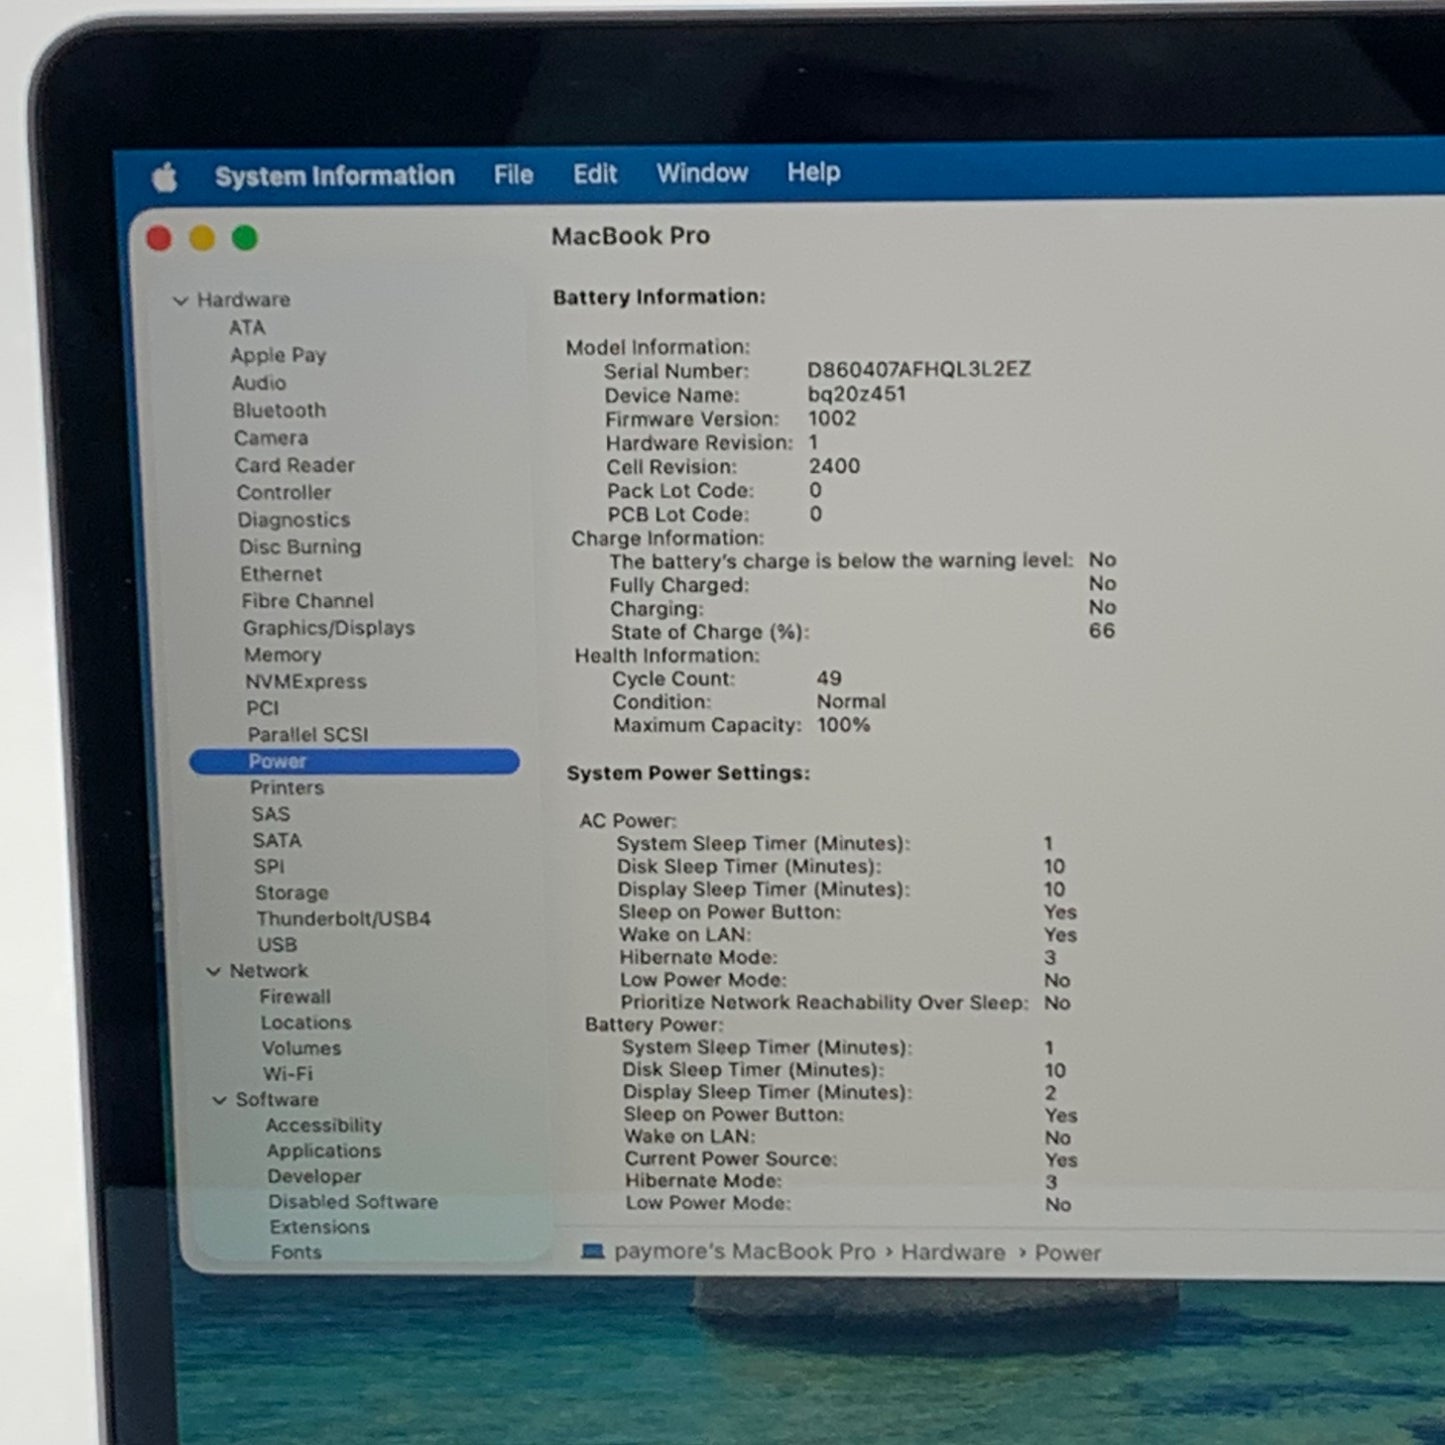Screen dimensions: 1445x1445
Task: Minimize the window with yellow button
Action: tap(202, 238)
